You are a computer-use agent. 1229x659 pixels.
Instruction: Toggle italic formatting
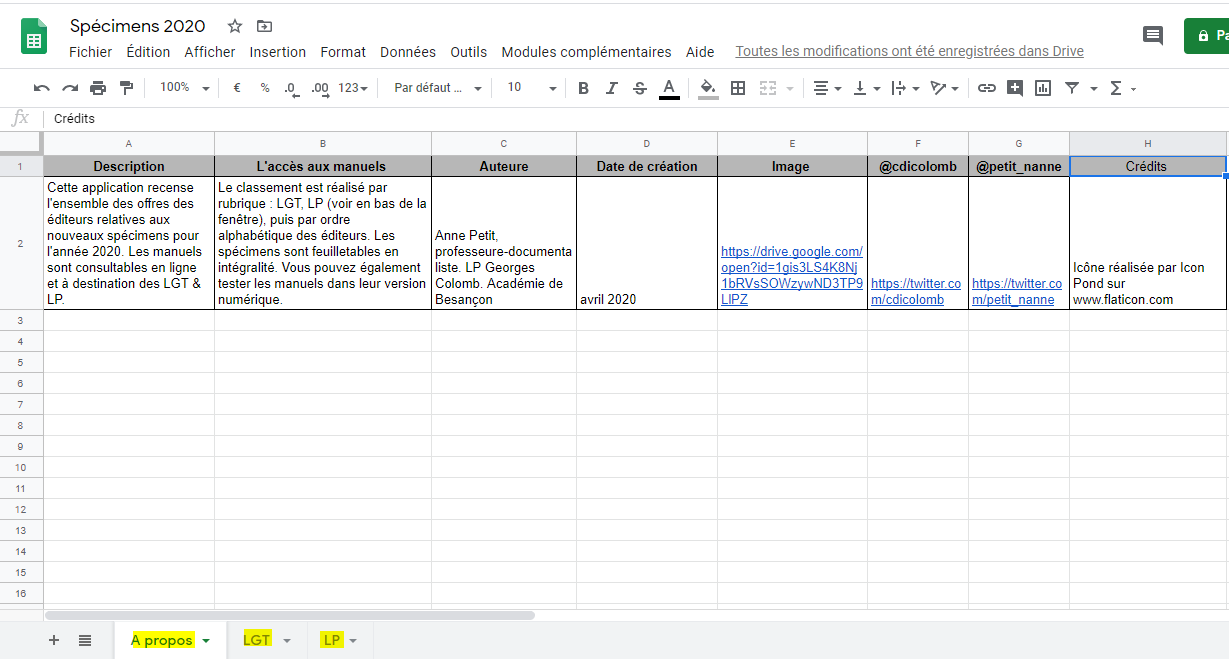(x=612, y=88)
